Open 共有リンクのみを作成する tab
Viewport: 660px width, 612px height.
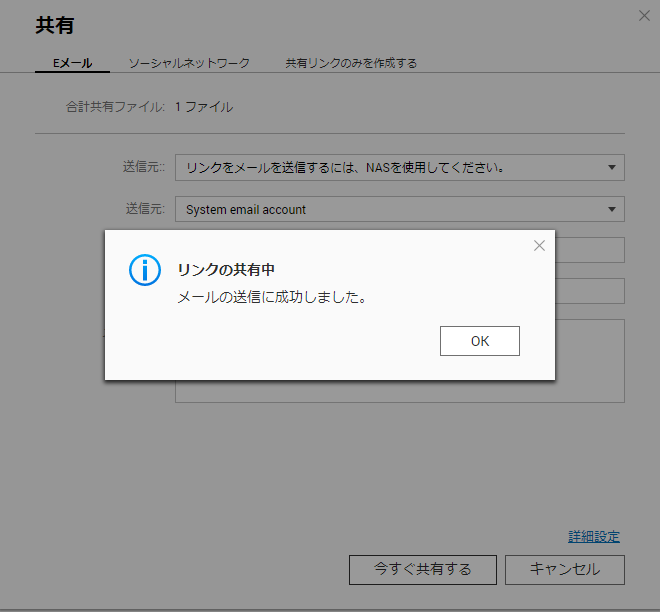(x=351, y=63)
